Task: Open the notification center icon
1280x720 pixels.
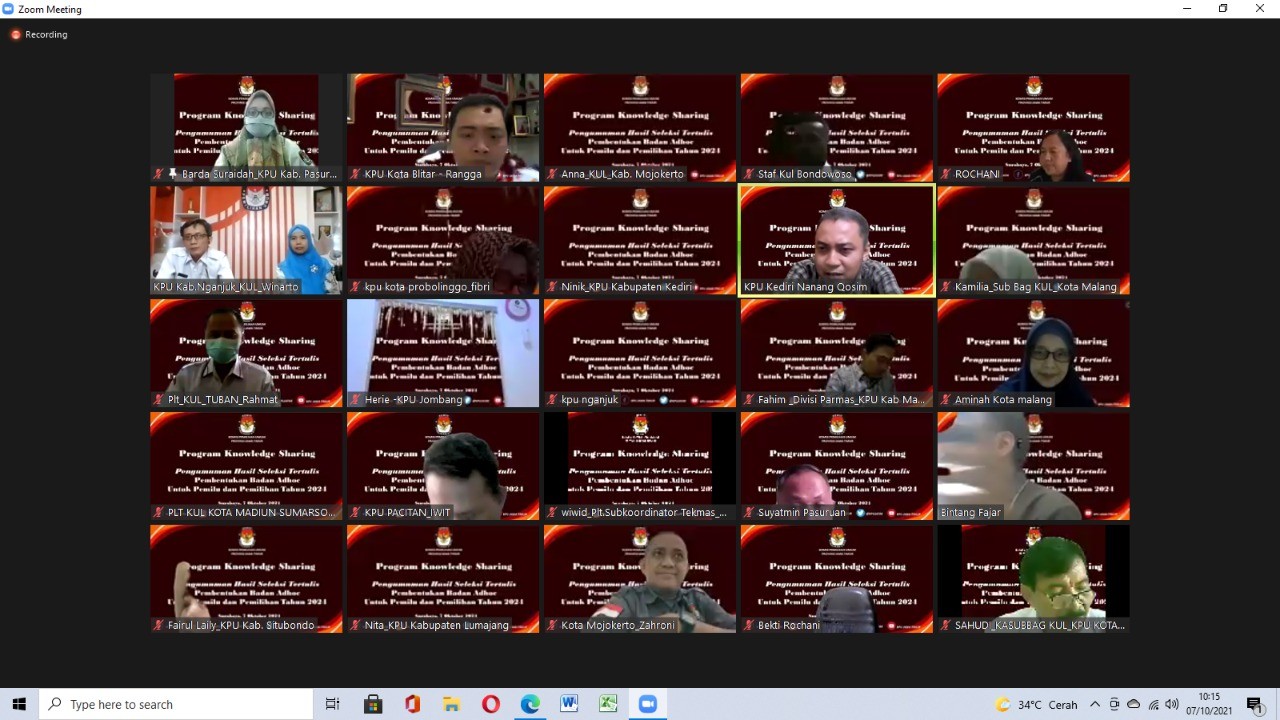Action: coord(1254,704)
